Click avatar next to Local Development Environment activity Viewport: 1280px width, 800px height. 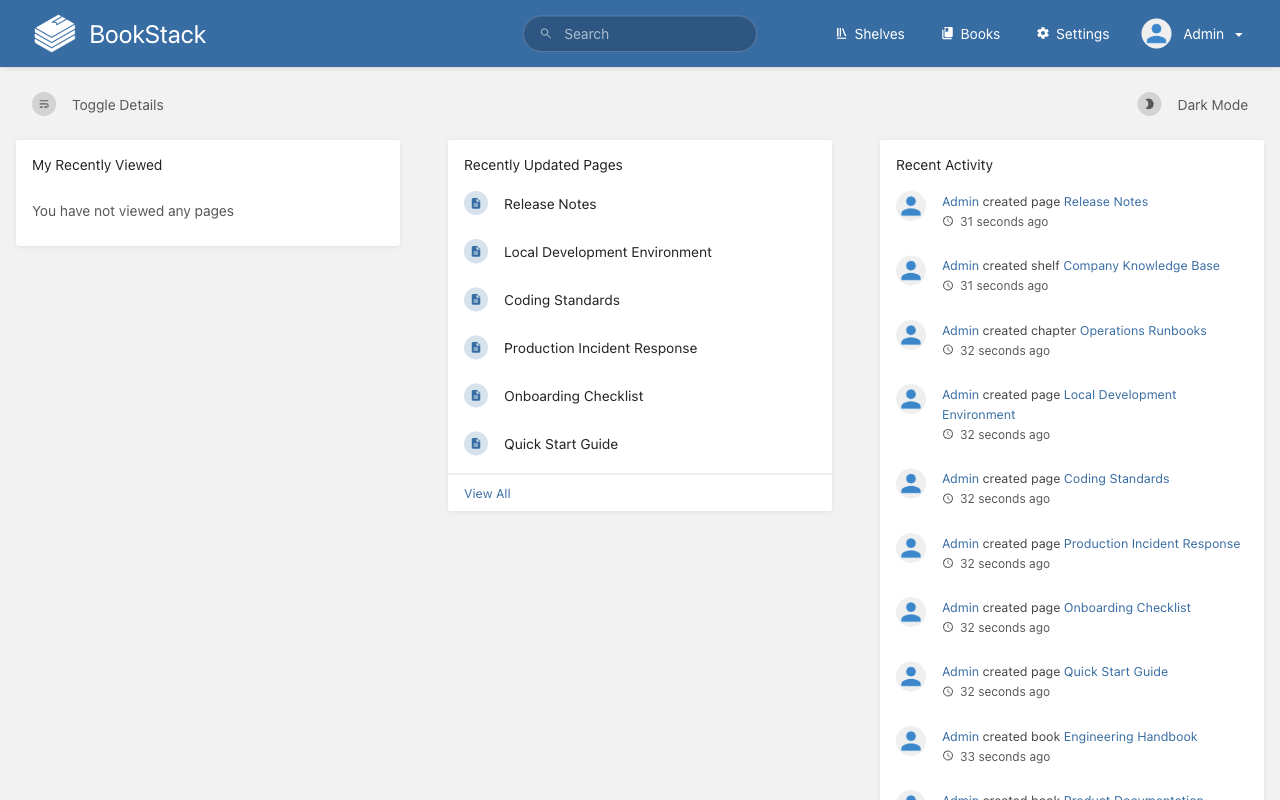[911, 399]
